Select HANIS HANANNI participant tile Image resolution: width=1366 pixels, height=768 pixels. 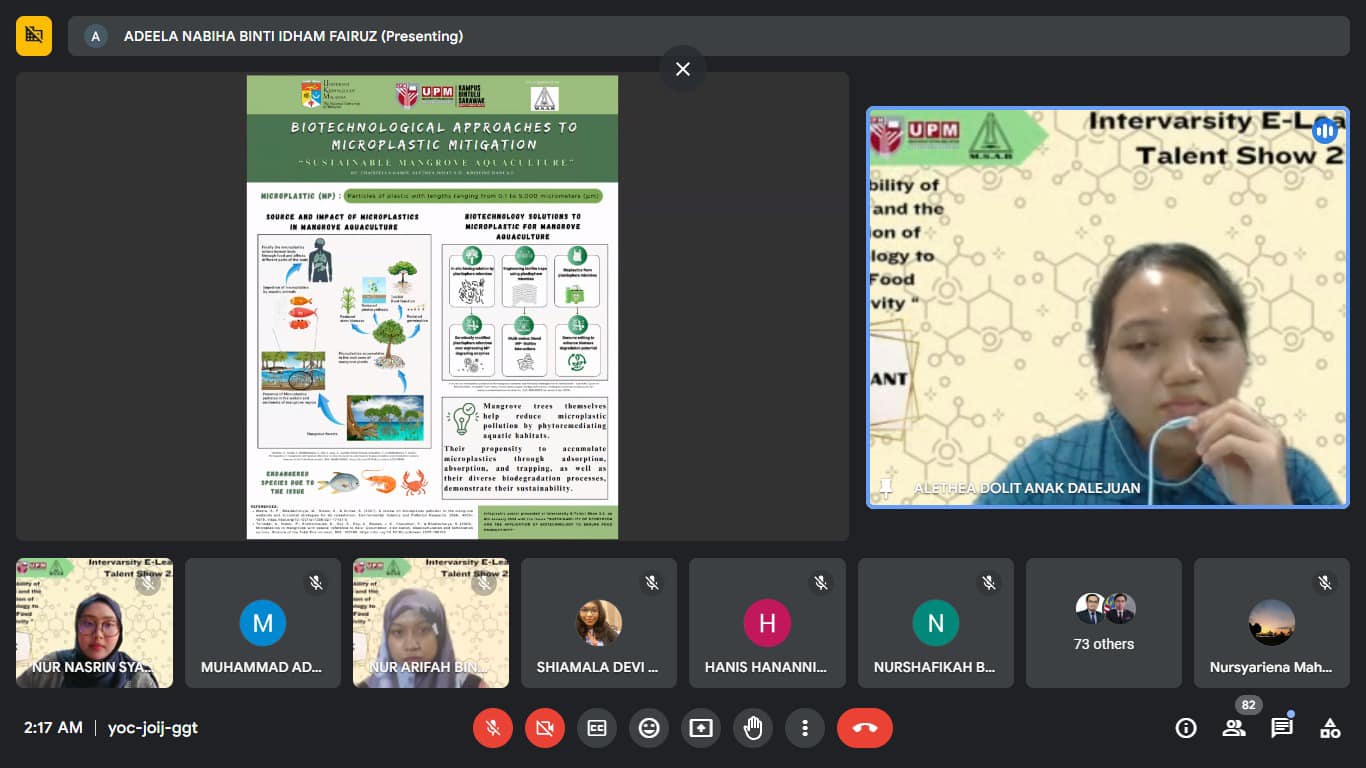767,623
